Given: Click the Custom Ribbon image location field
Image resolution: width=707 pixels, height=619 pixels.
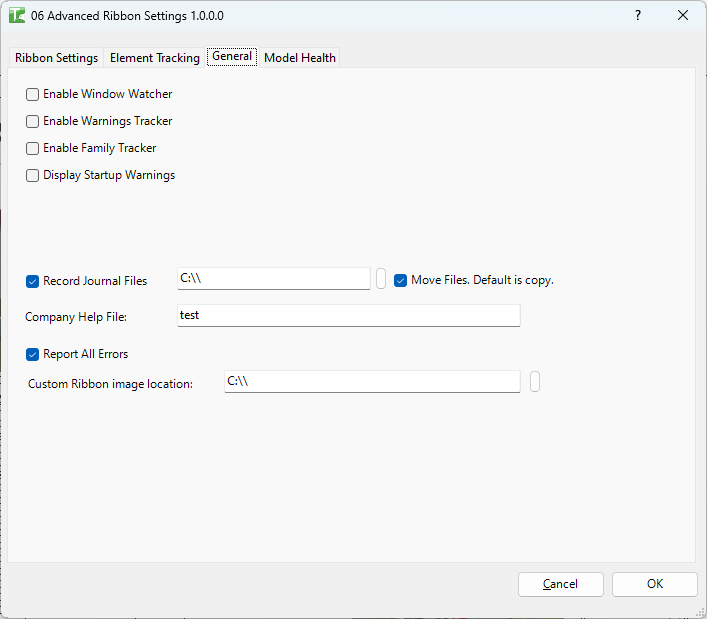Looking at the screenshot, I should click(372, 381).
